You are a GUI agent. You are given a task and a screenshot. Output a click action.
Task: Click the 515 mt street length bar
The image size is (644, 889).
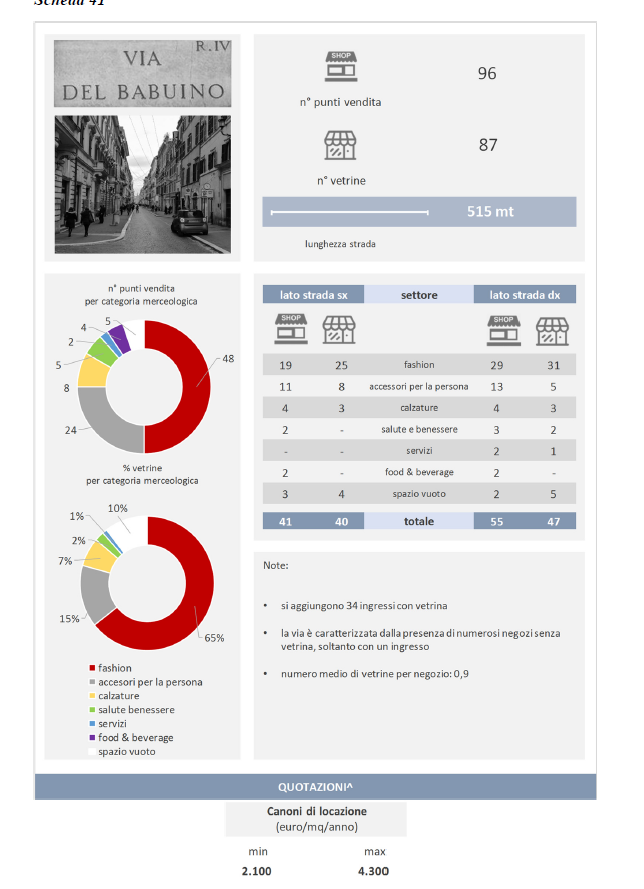coord(419,211)
